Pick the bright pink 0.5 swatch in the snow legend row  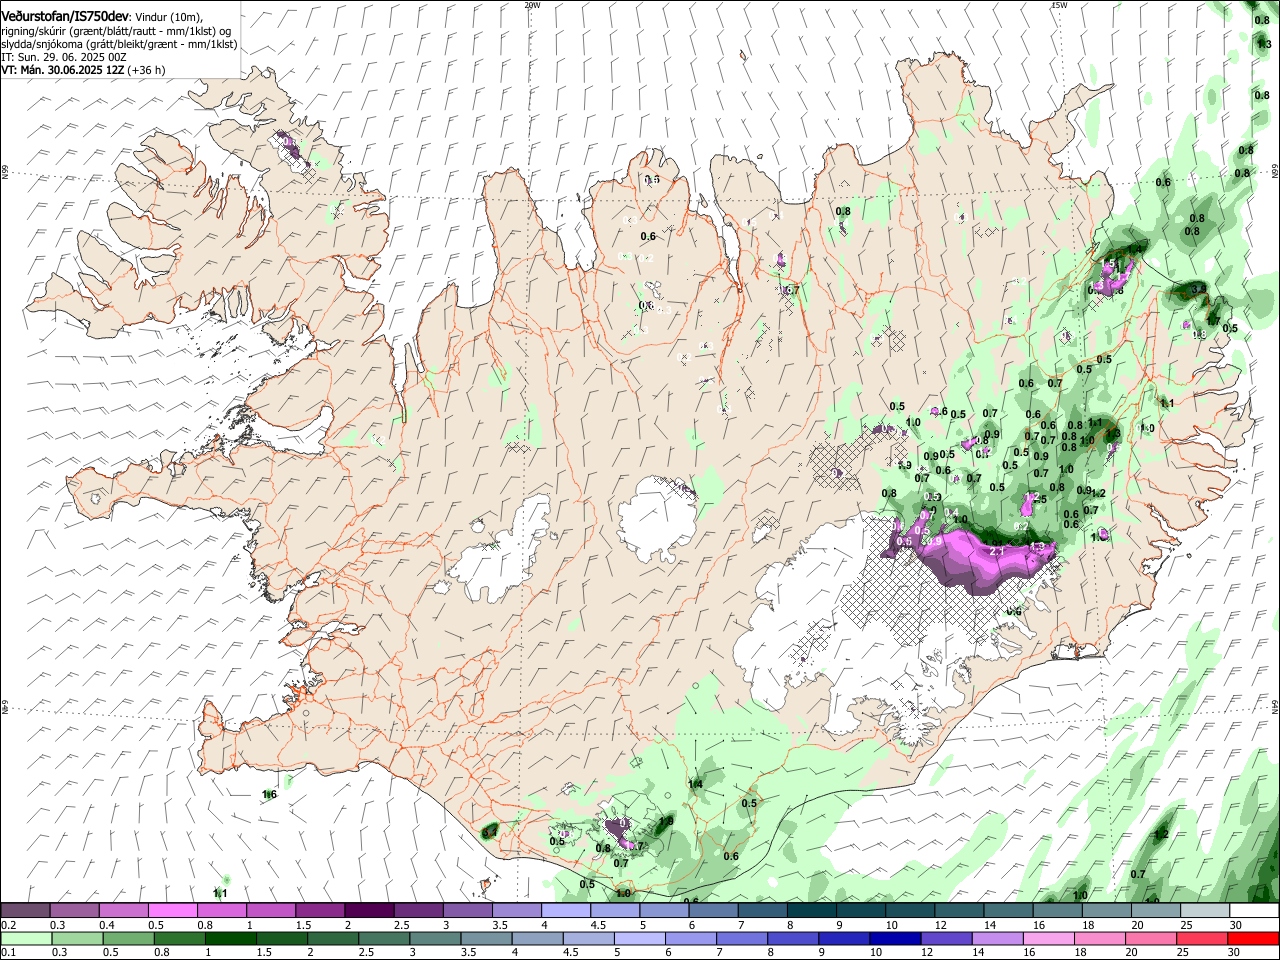click(172, 911)
